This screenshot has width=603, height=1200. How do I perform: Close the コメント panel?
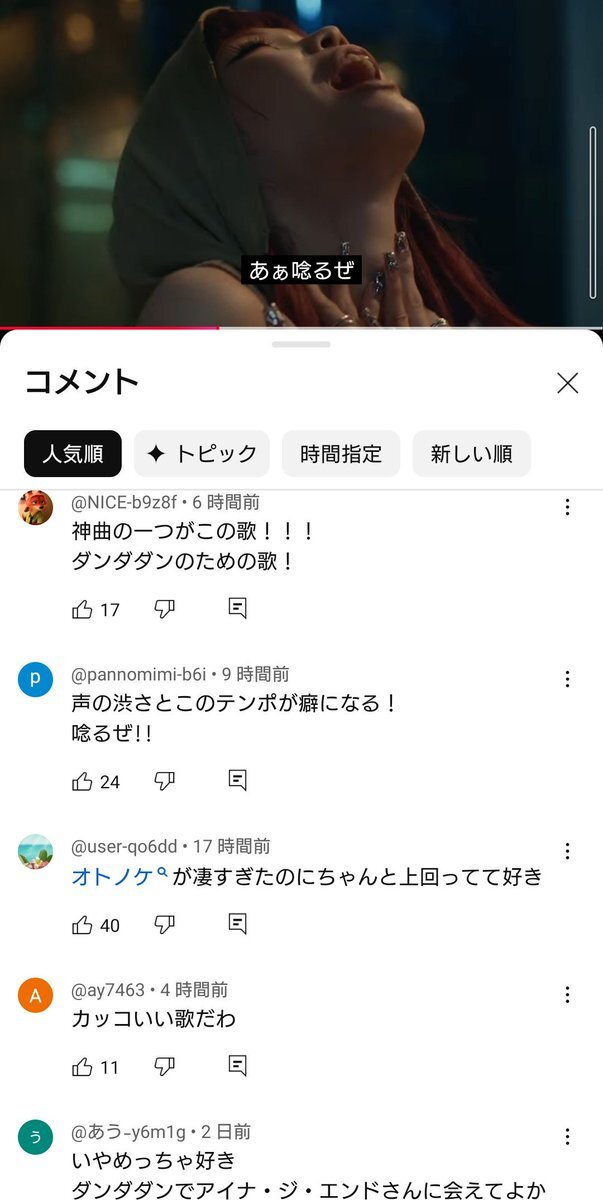pyautogui.click(x=568, y=382)
